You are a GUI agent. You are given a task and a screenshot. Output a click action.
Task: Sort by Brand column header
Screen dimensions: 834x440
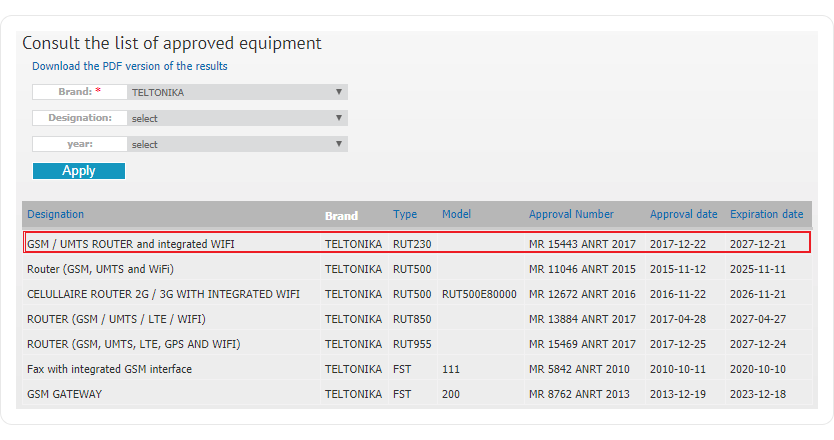341,215
